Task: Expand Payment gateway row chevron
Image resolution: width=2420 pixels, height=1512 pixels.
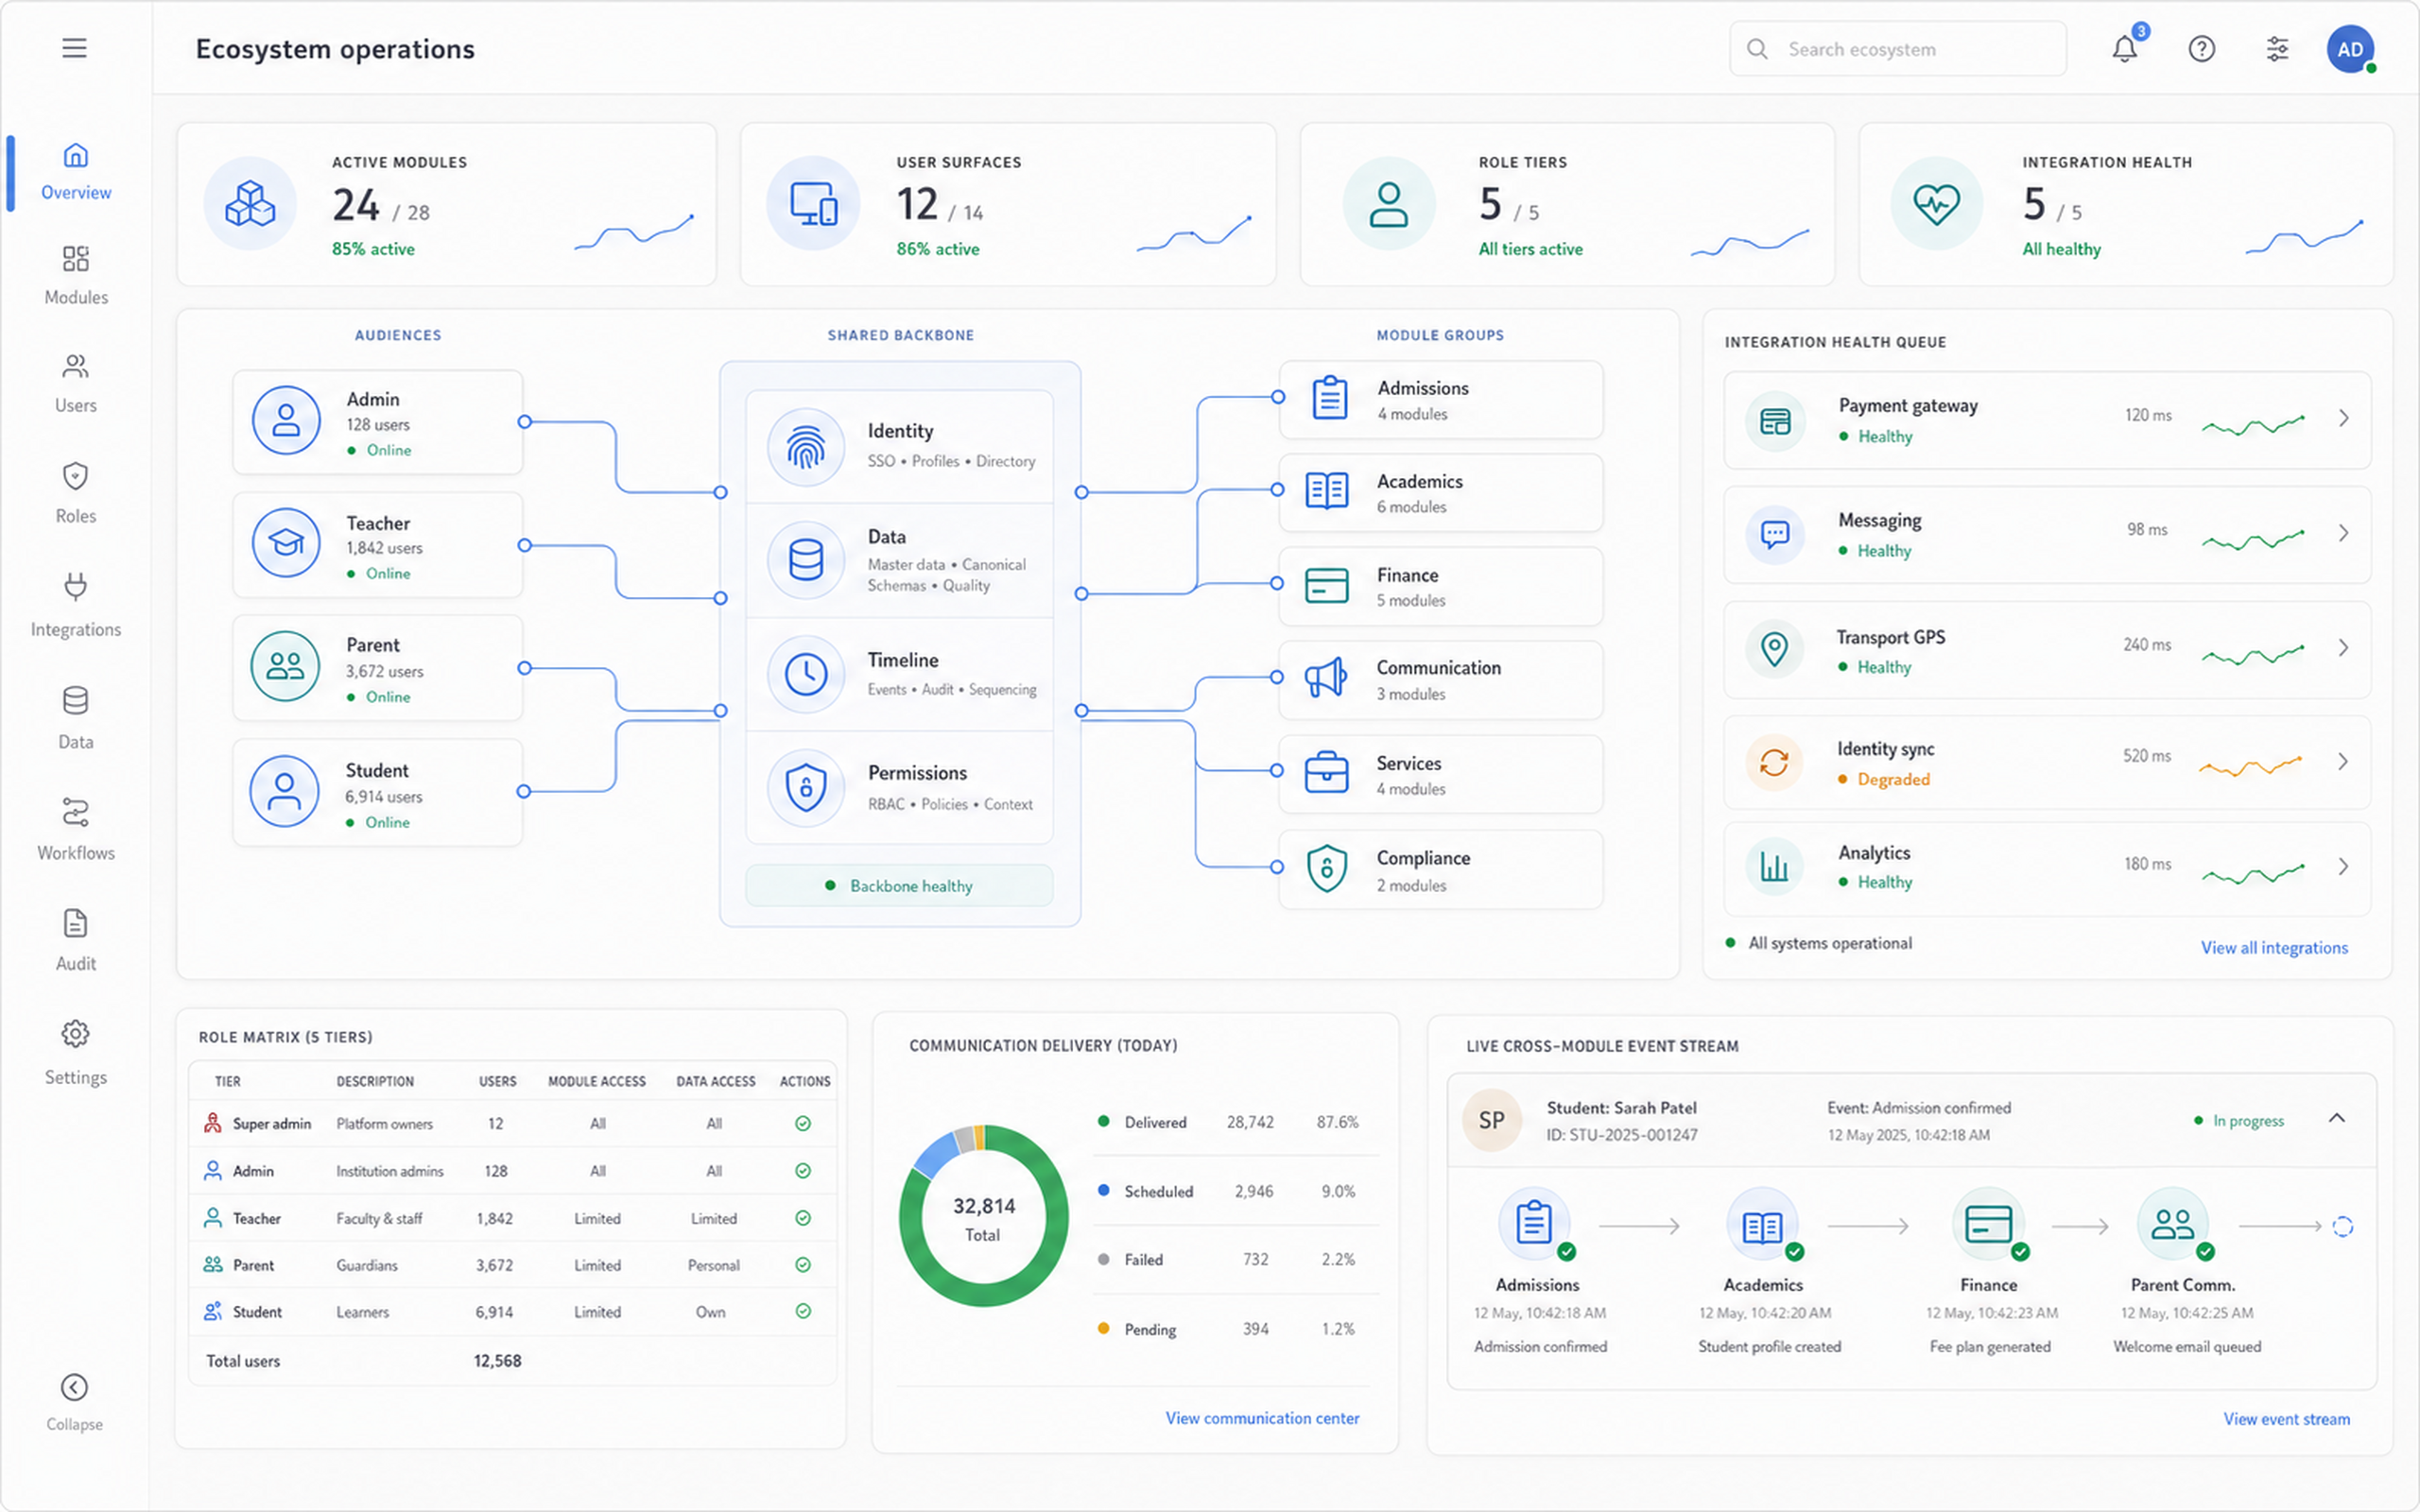Action: coord(2344,418)
